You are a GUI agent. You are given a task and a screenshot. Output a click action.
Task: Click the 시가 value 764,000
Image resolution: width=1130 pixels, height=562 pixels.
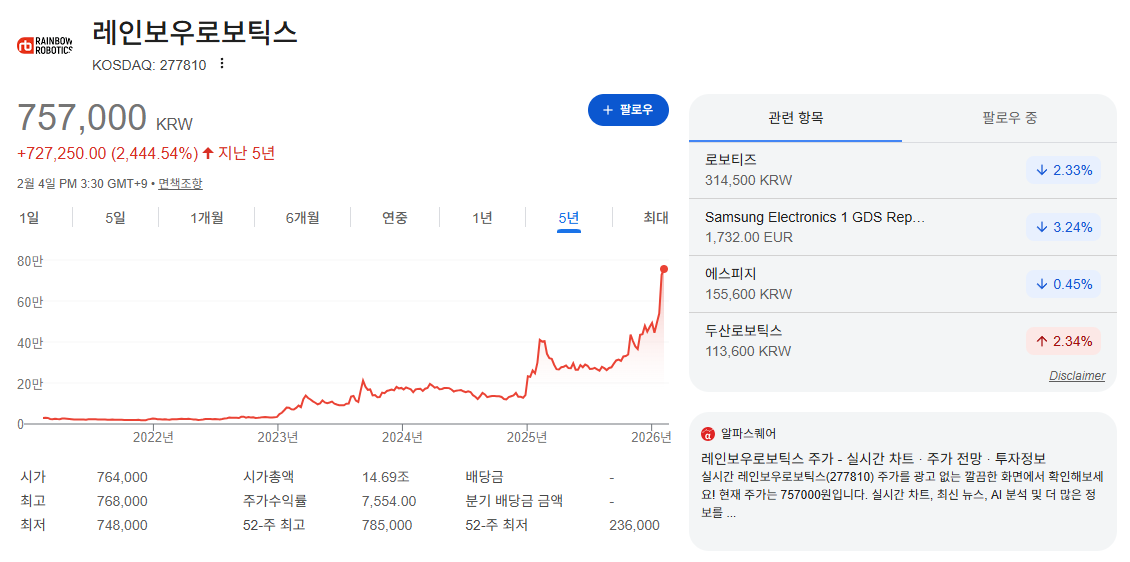[122, 477]
